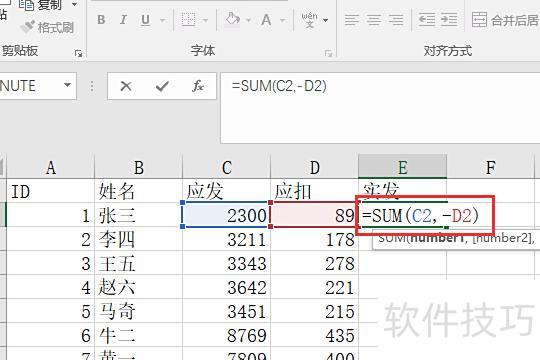The image size is (540, 360).
Task: Click cell with name 赵六
Action: tap(138, 287)
